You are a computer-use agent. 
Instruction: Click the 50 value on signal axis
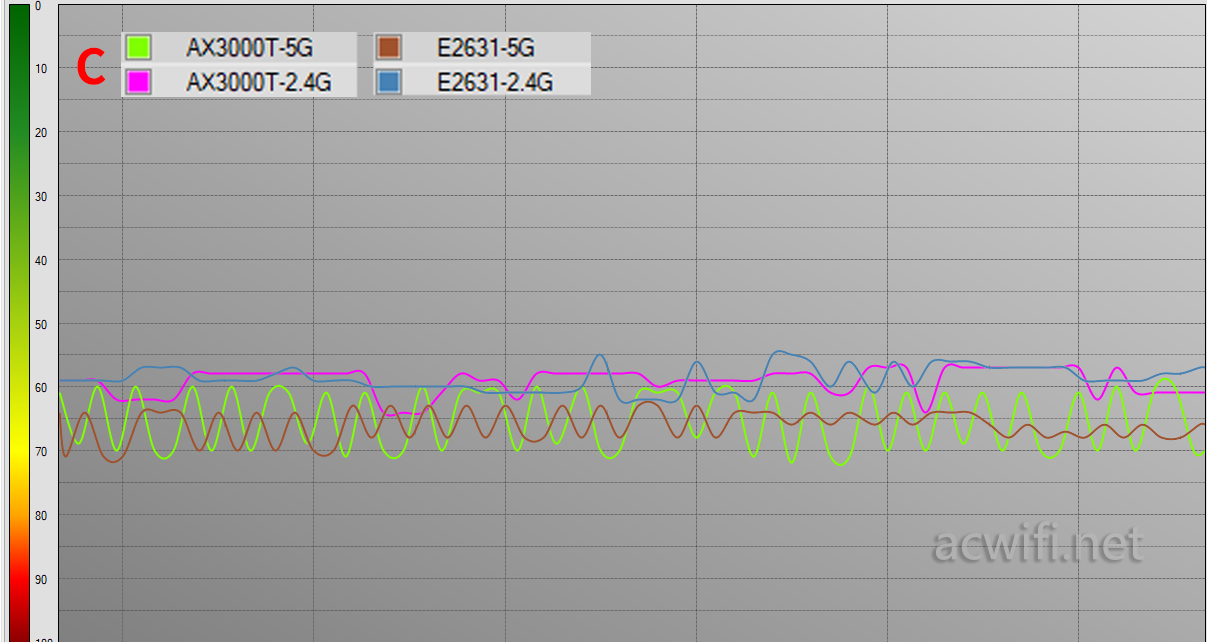(x=41, y=324)
